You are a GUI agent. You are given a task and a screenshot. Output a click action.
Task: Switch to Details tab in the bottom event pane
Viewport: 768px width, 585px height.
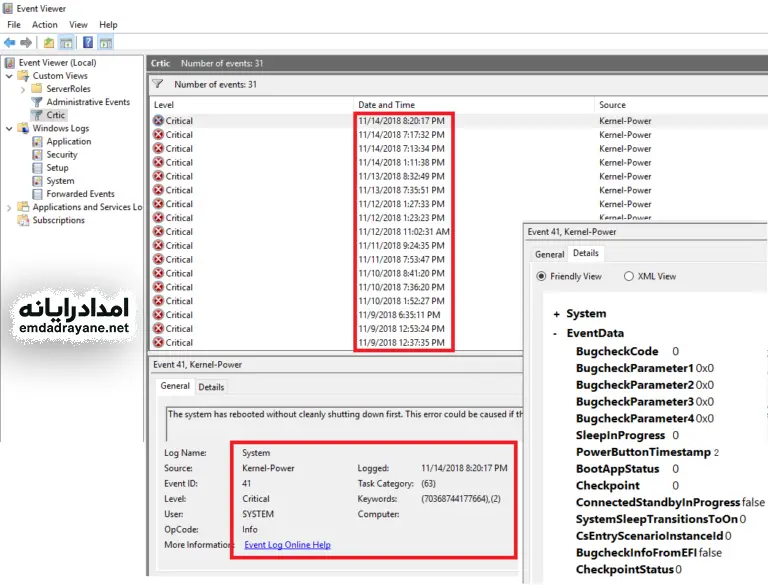[211, 387]
